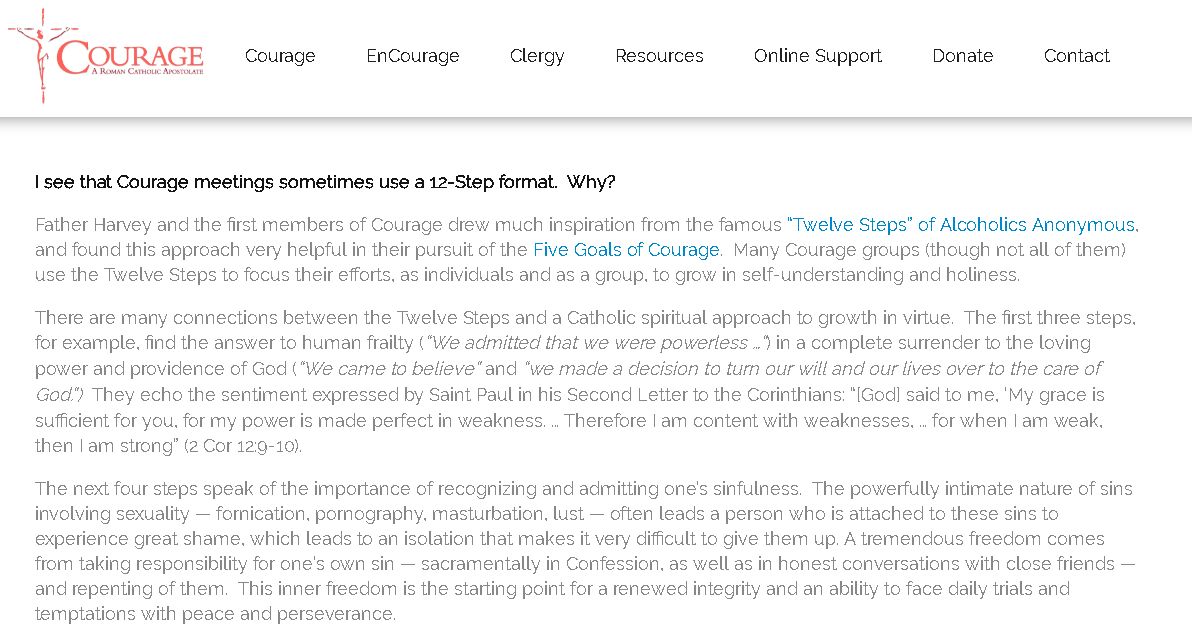This screenshot has width=1192, height=636.
Task: Open the Five Goals of Courage link
Action: click(626, 250)
